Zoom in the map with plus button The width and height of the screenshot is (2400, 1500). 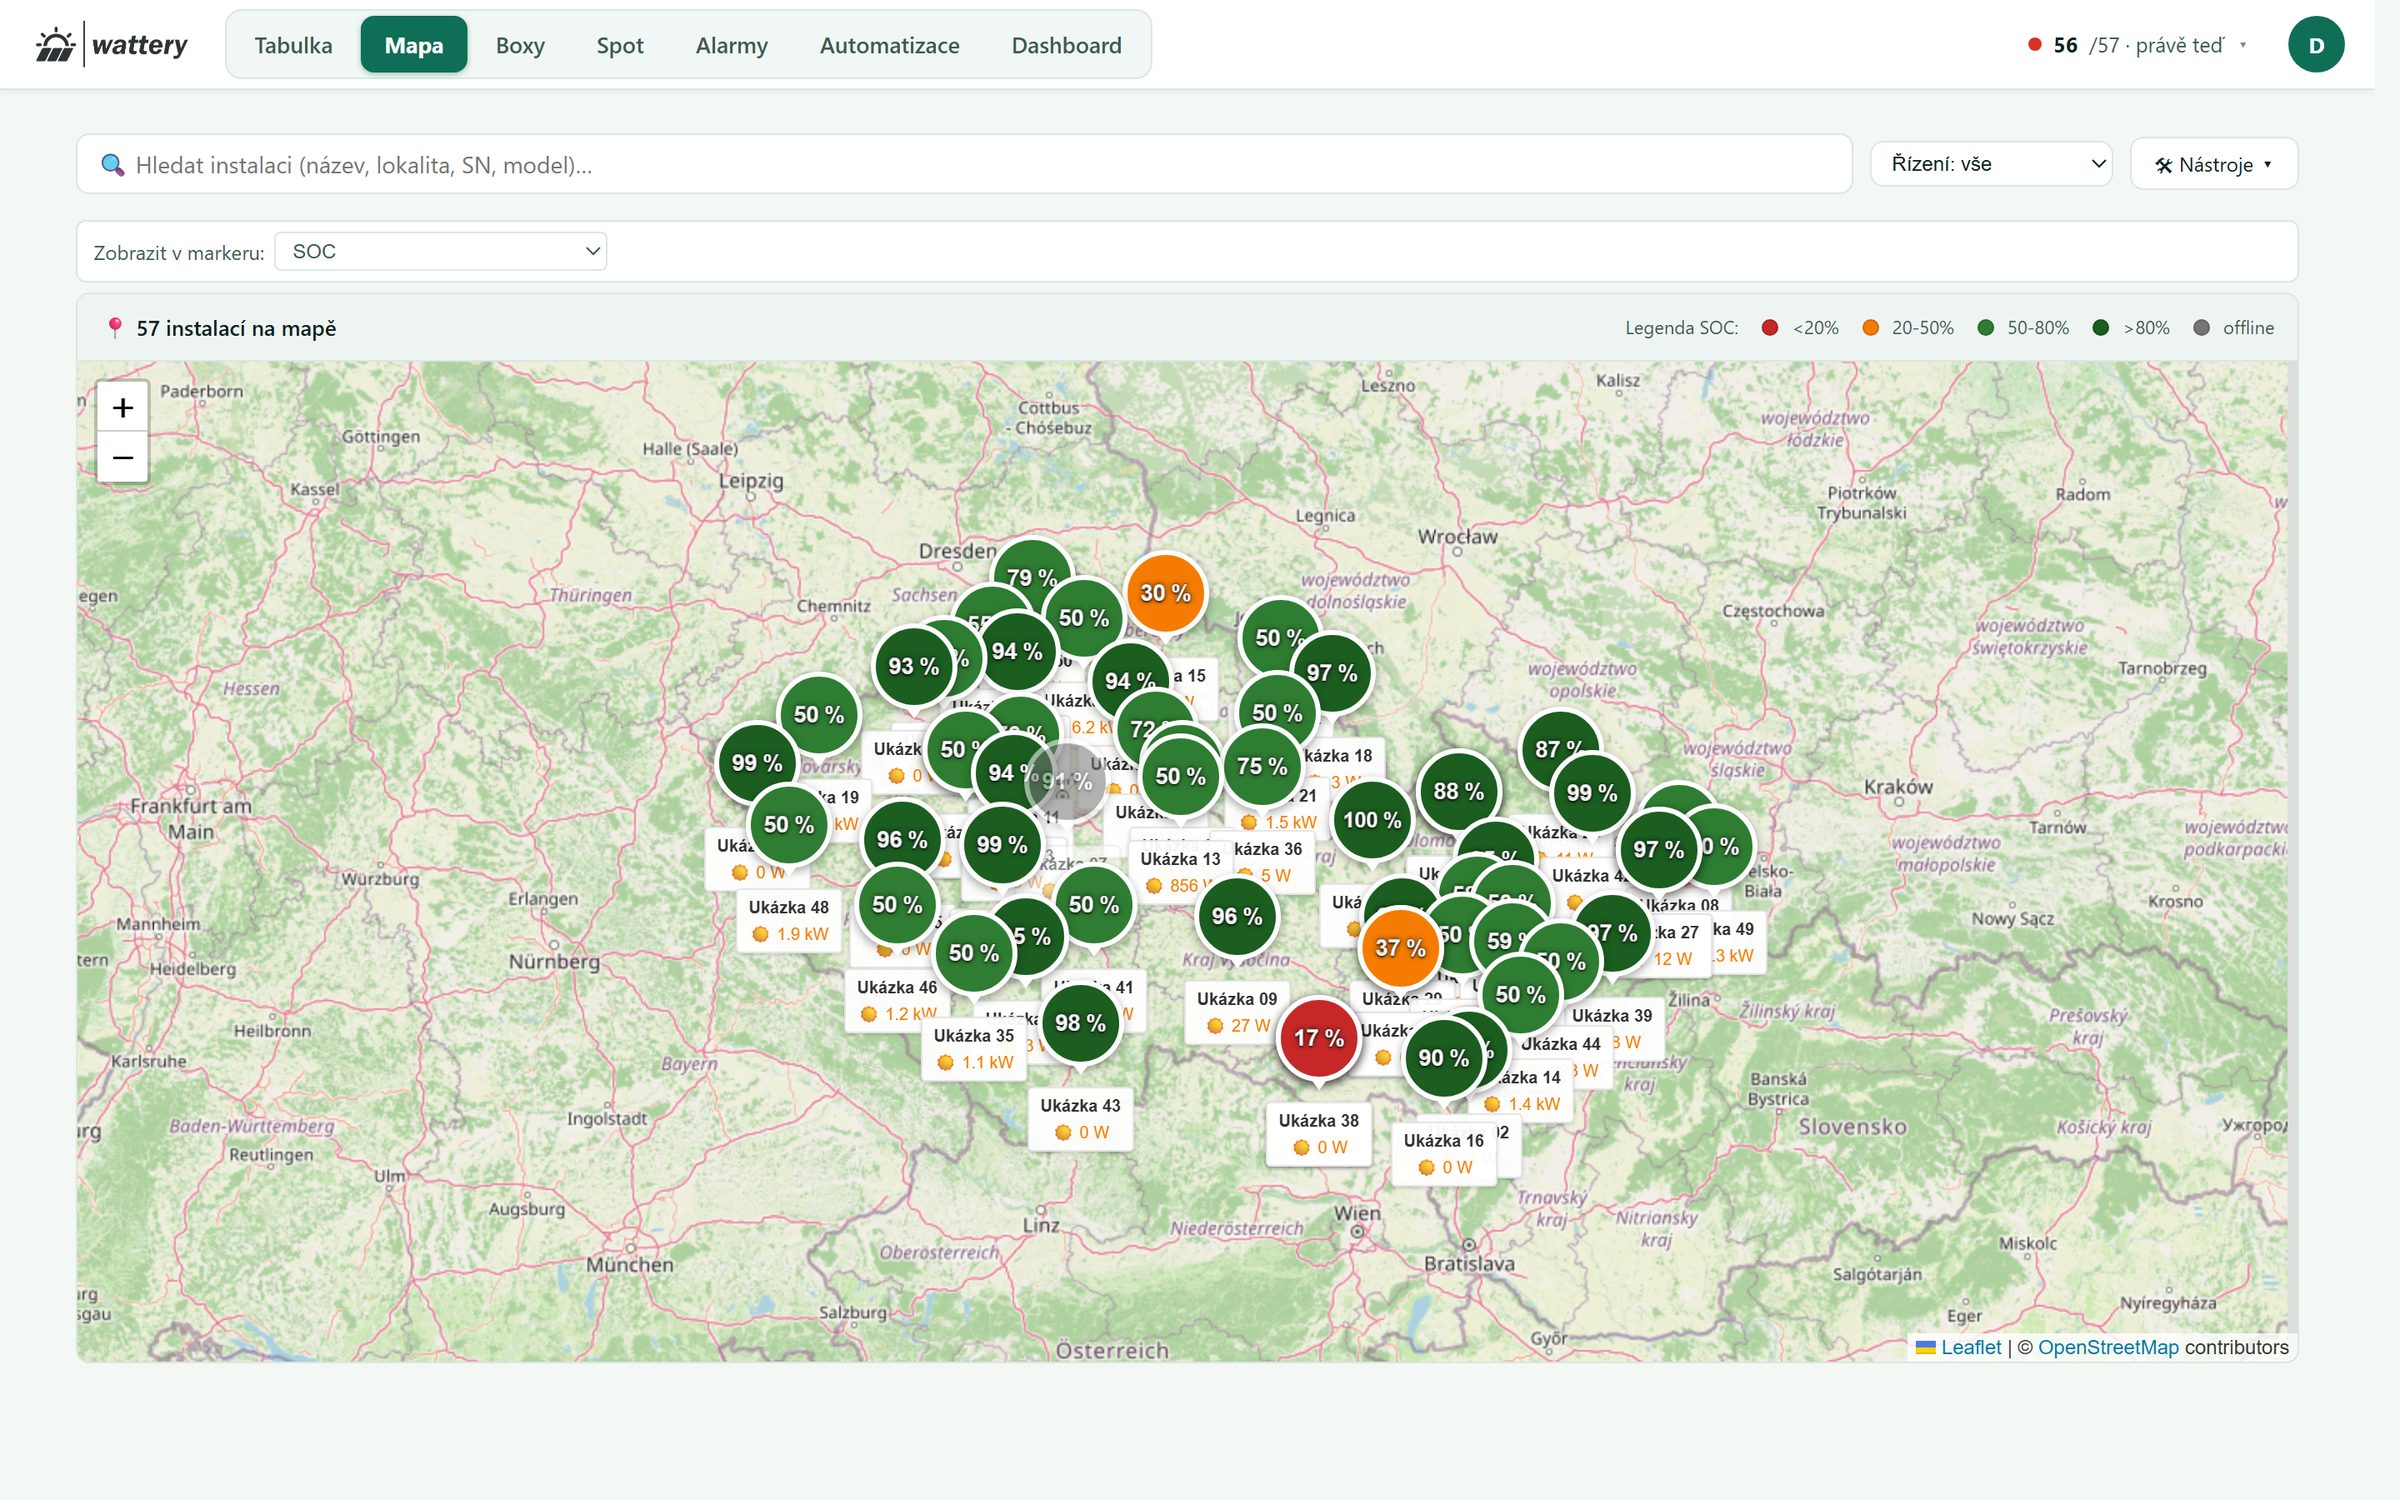tap(123, 407)
